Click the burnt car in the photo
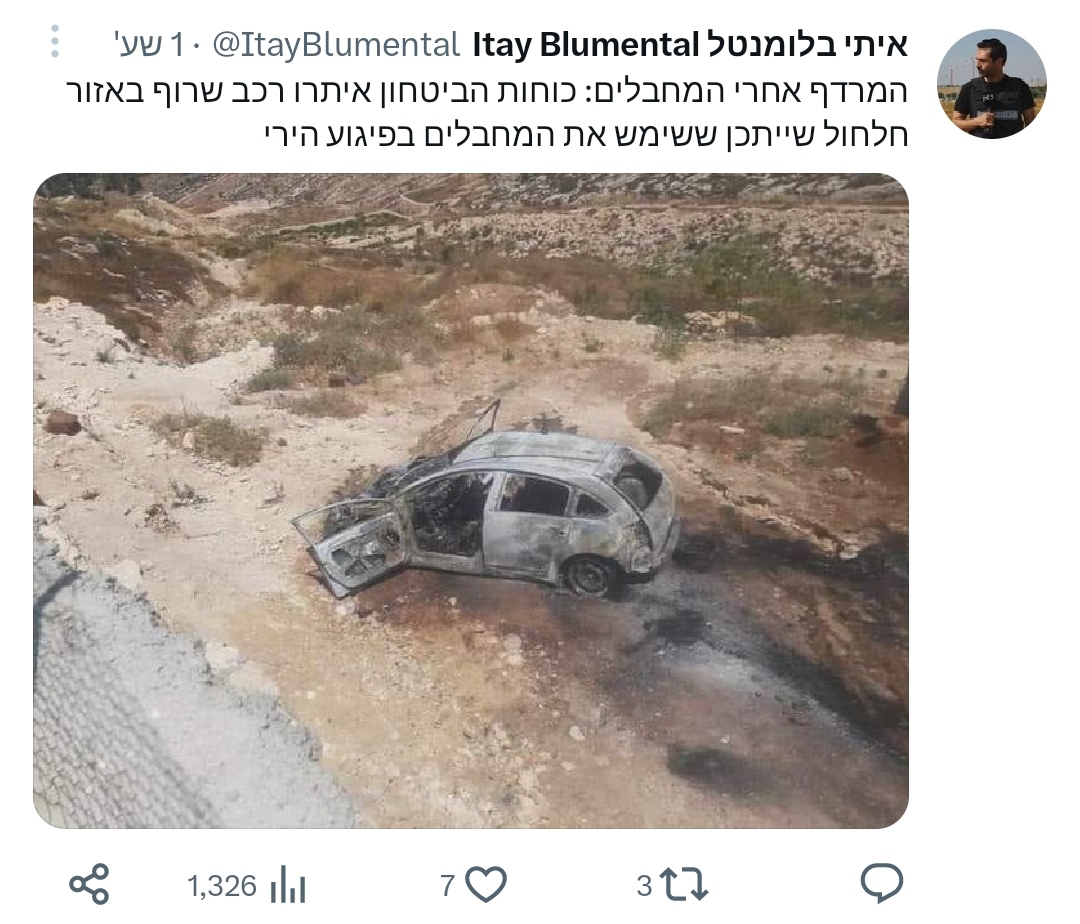The width and height of the screenshot is (1080, 924). tap(486, 509)
